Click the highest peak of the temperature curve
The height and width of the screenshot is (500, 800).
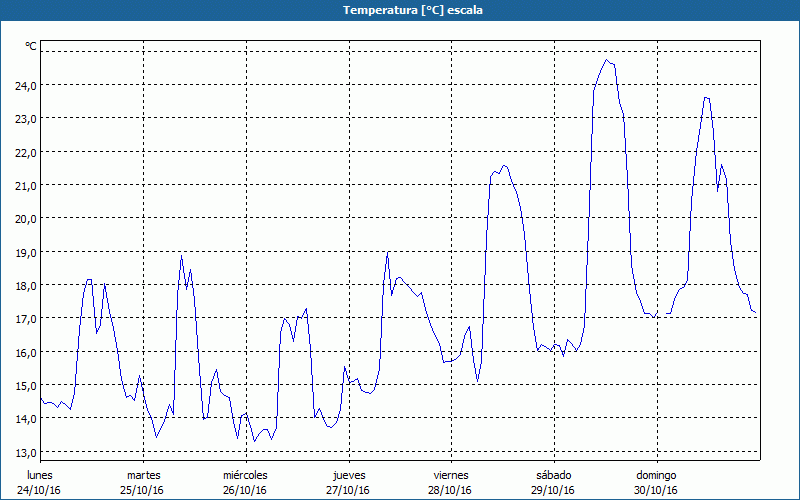(x=606, y=60)
